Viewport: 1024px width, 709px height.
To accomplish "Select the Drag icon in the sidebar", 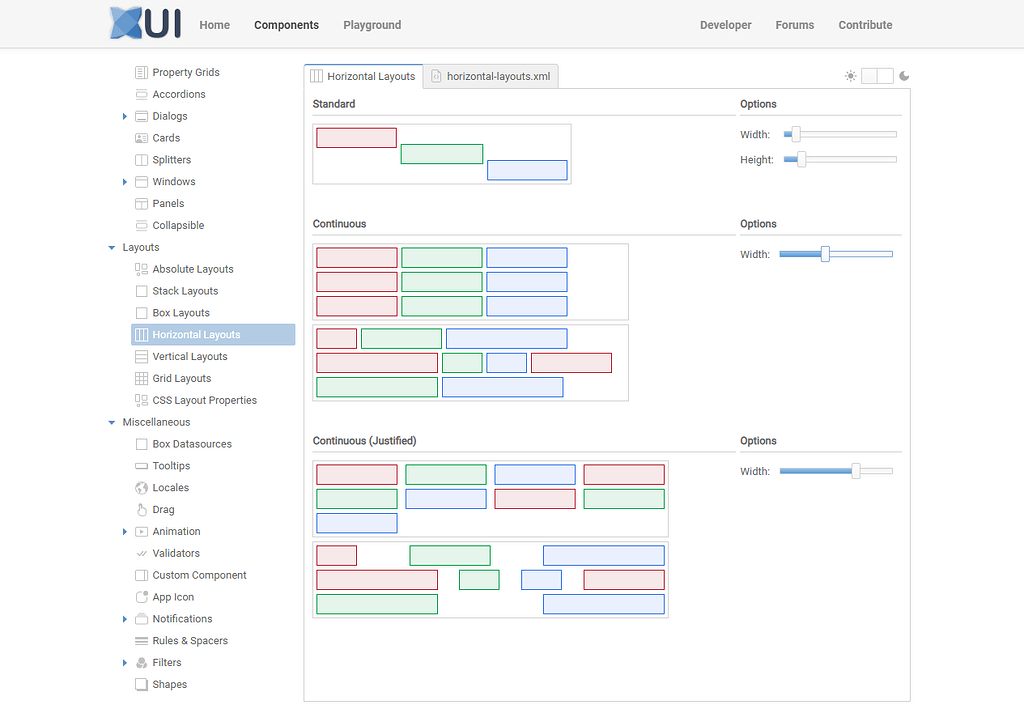I will click(x=141, y=509).
